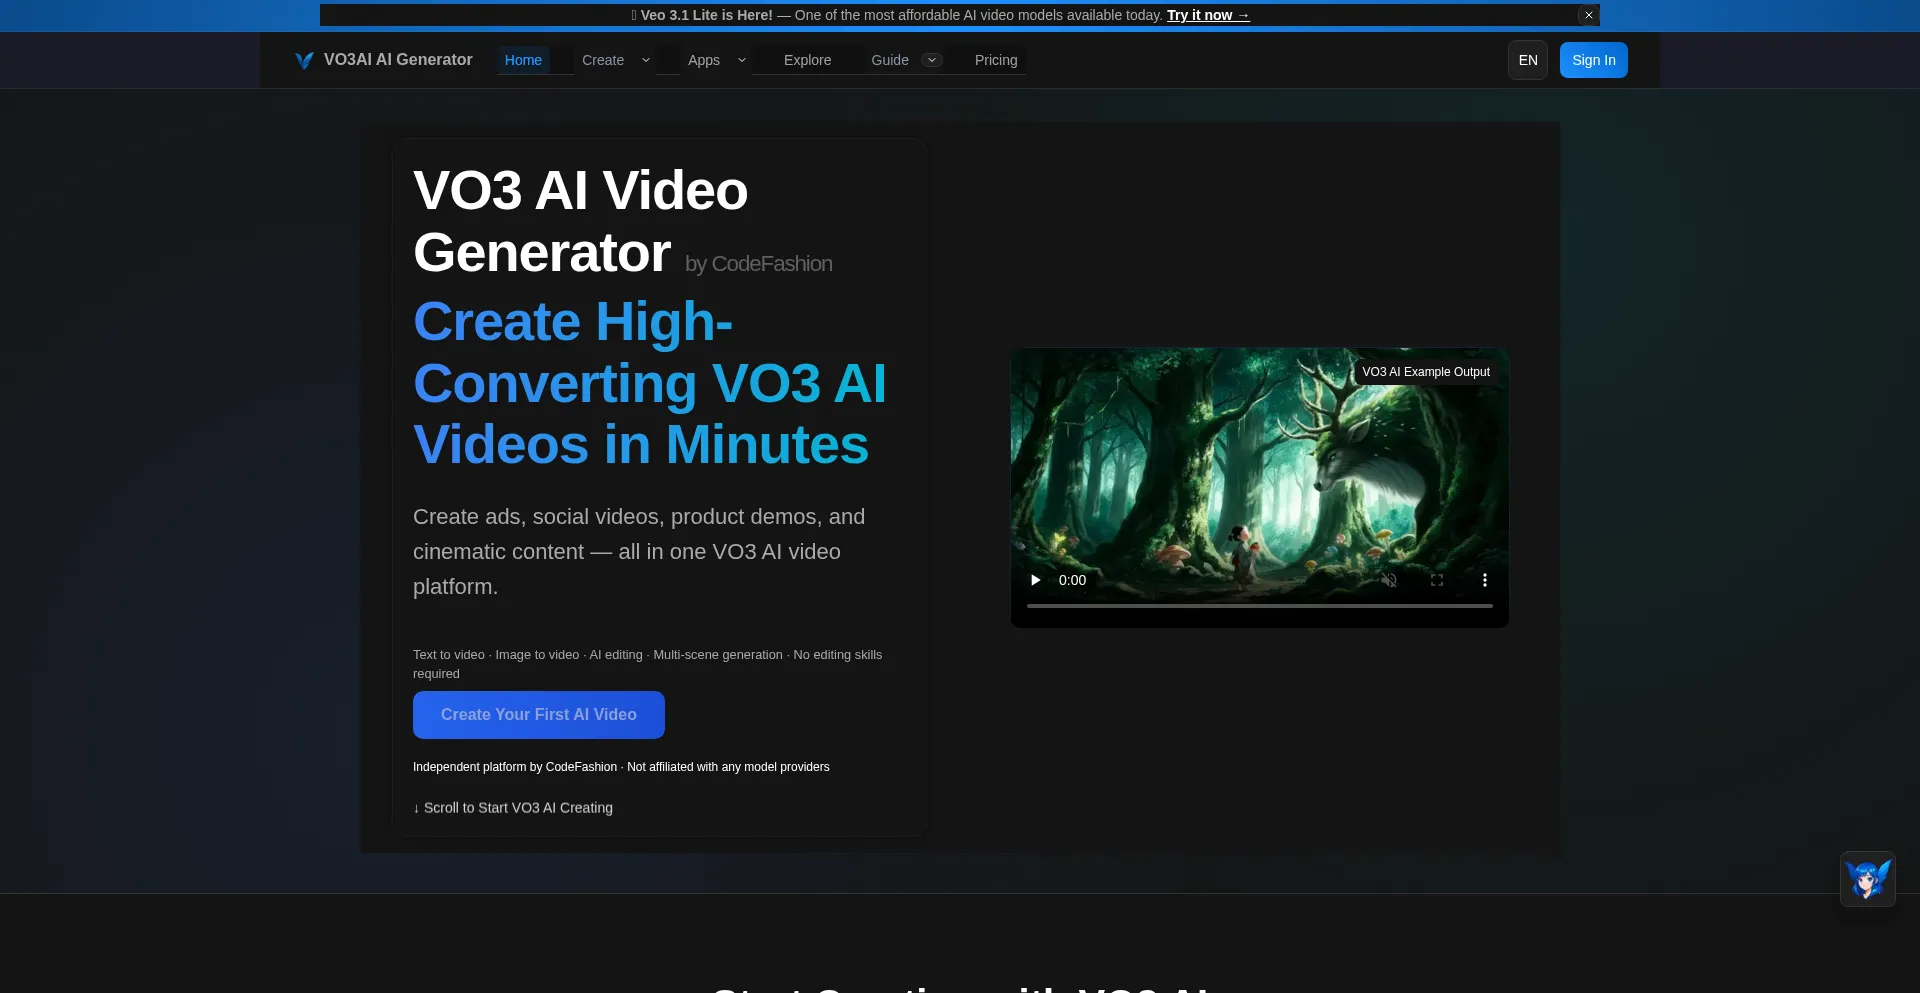Open the Explore page
The width and height of the screenshot is (1920, 993).
pos(808,60)
